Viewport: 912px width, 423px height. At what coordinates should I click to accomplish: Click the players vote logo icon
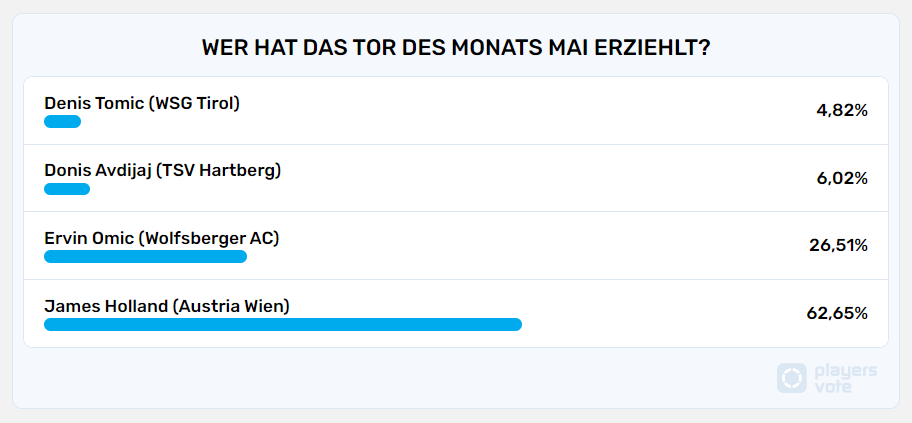pos(792,378)
